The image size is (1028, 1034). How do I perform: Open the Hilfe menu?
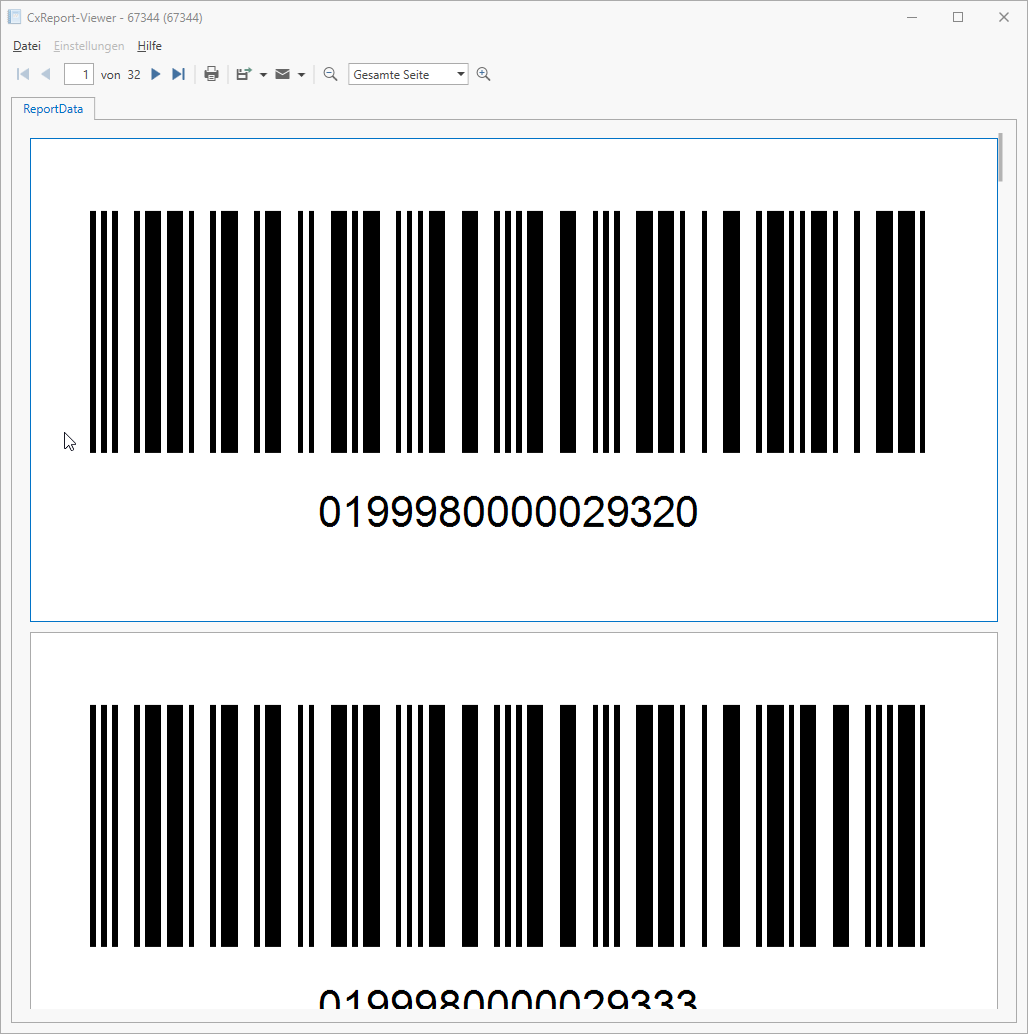[150, 46]
